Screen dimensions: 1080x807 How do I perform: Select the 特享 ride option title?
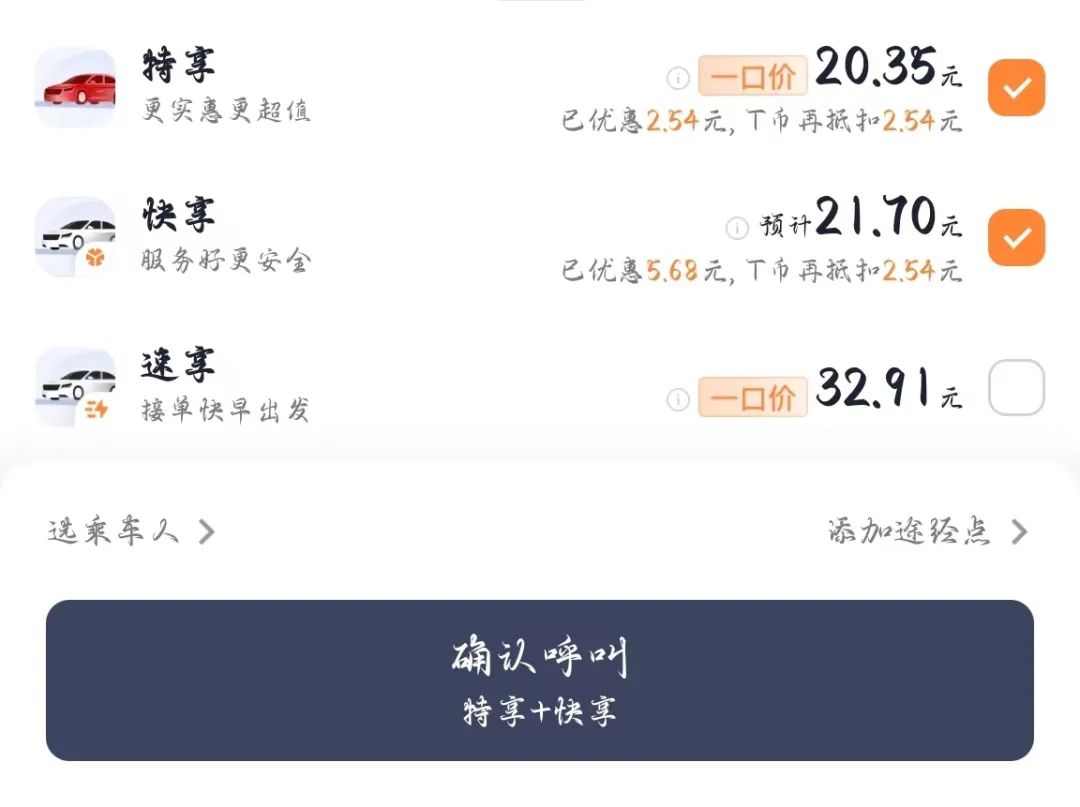coord(179,66)
